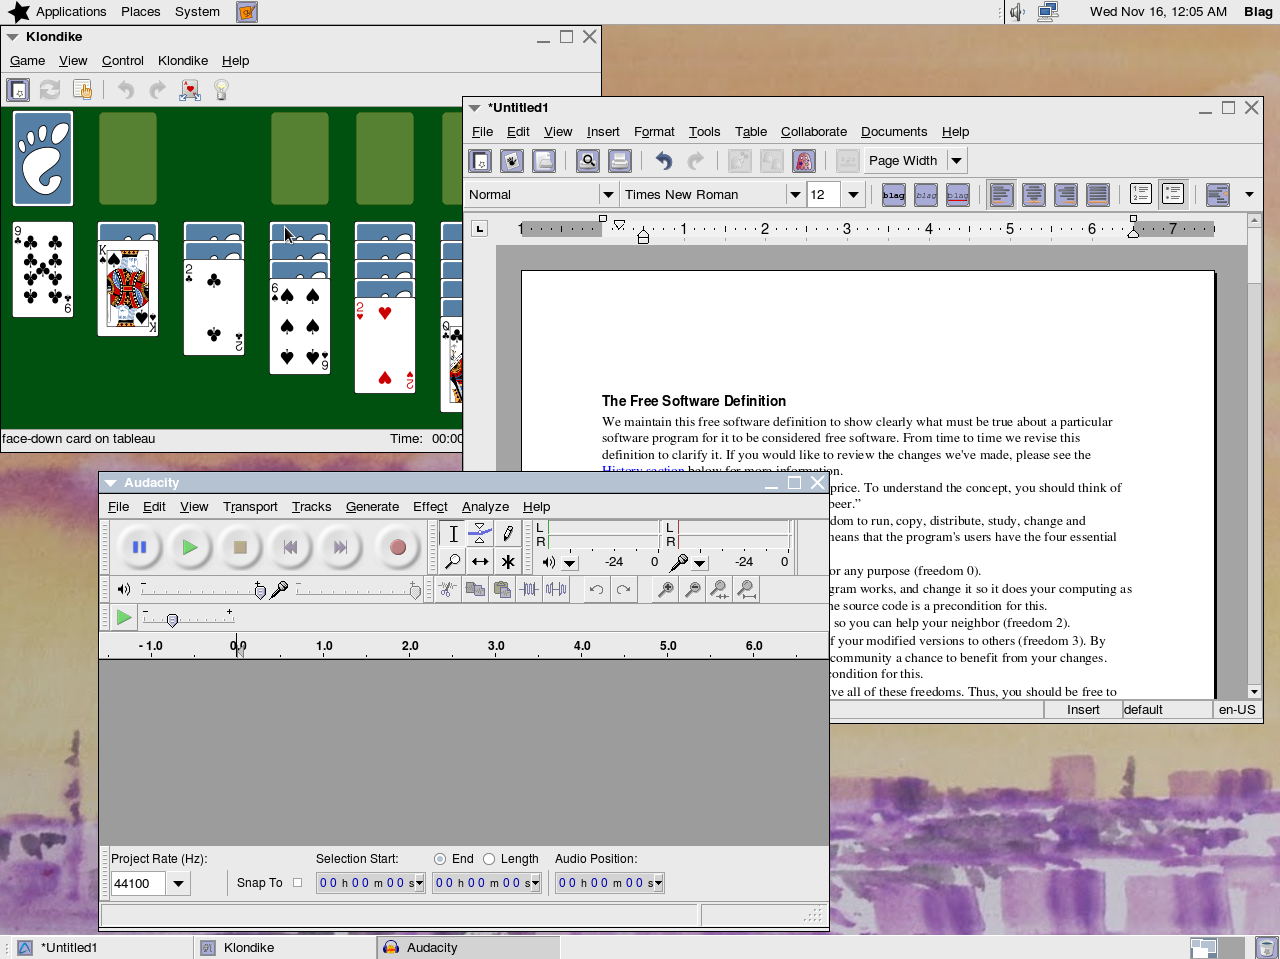Click the red Record button in Audacity
This screenshot has height=959, width=1280.
click(397, 547)
